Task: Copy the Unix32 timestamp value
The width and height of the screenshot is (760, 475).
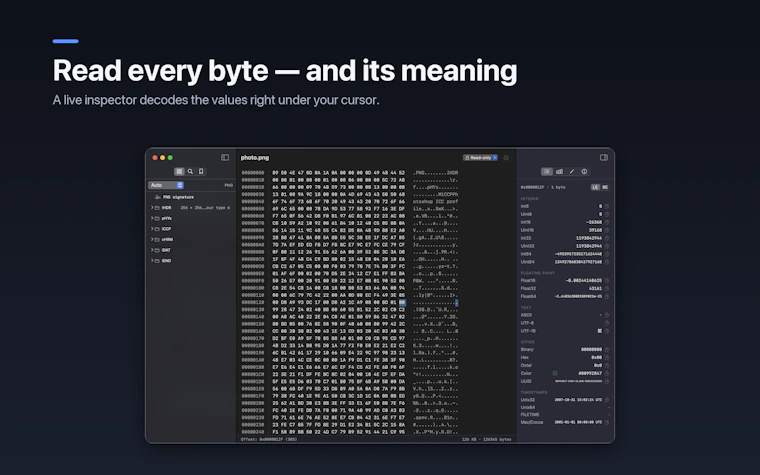Action: click(607, 400)
